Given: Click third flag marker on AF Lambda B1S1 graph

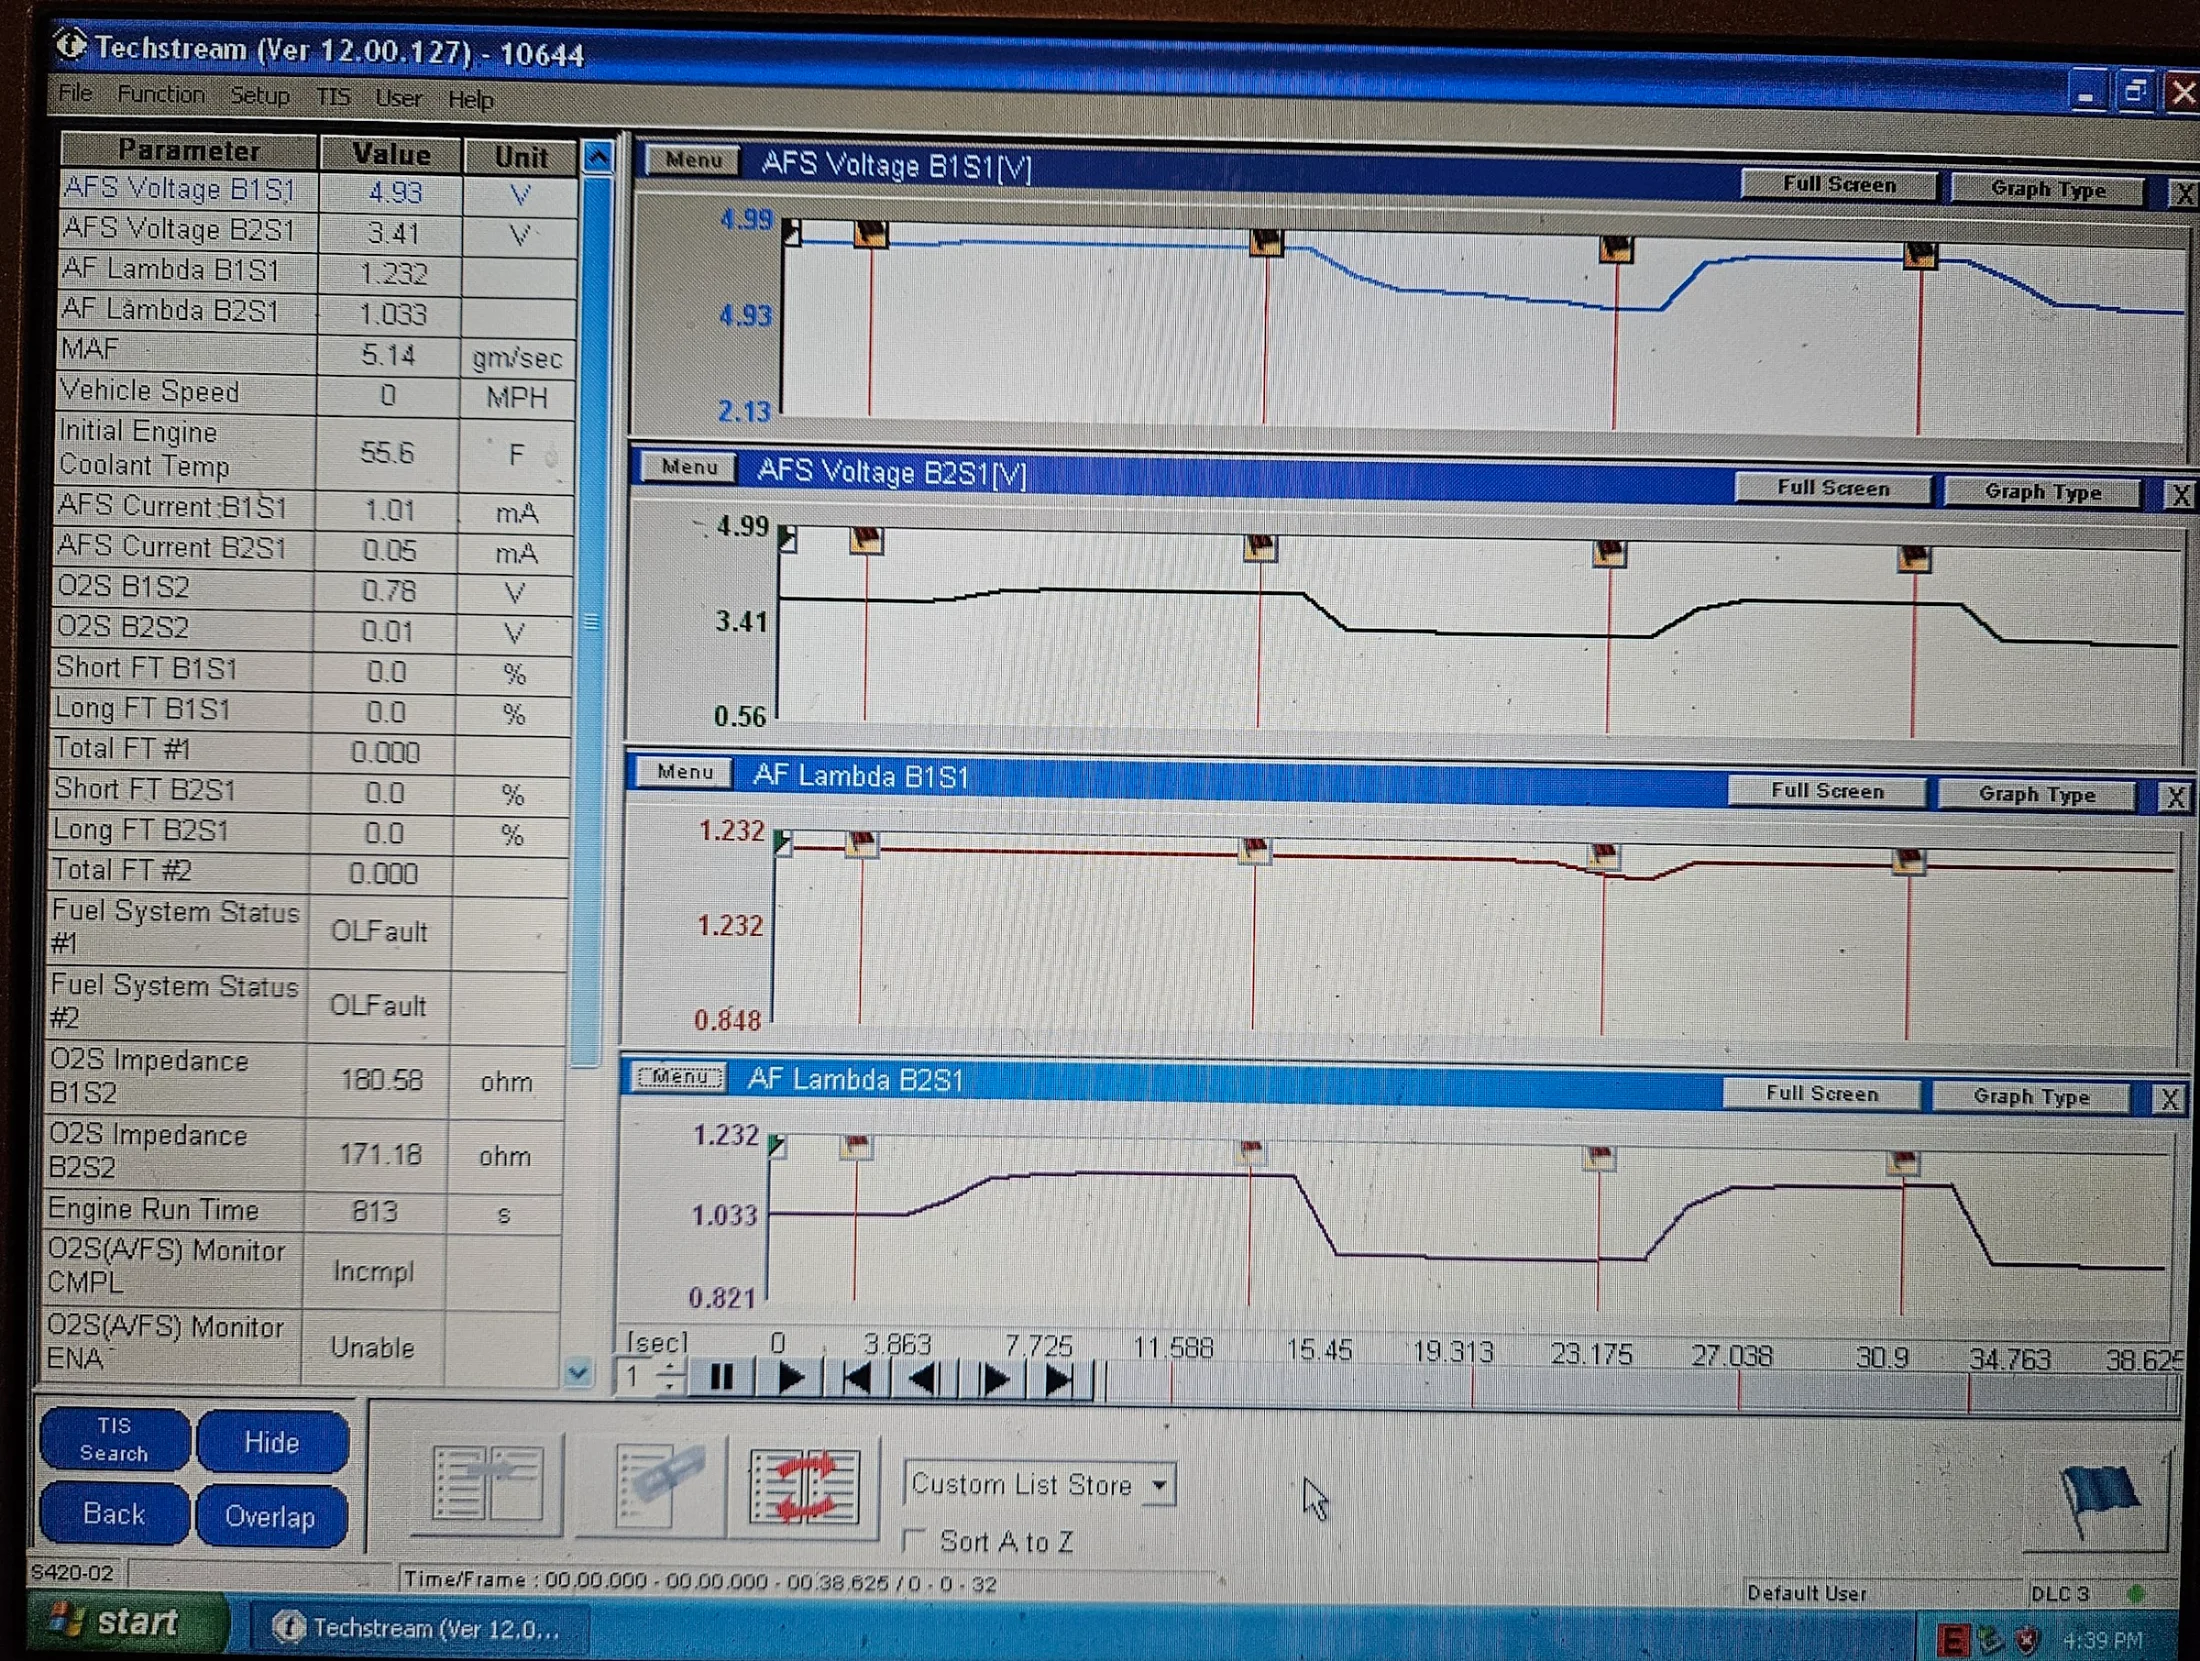Looking at the screenshot, I should pyautogui.click(x=1604, y=856).
